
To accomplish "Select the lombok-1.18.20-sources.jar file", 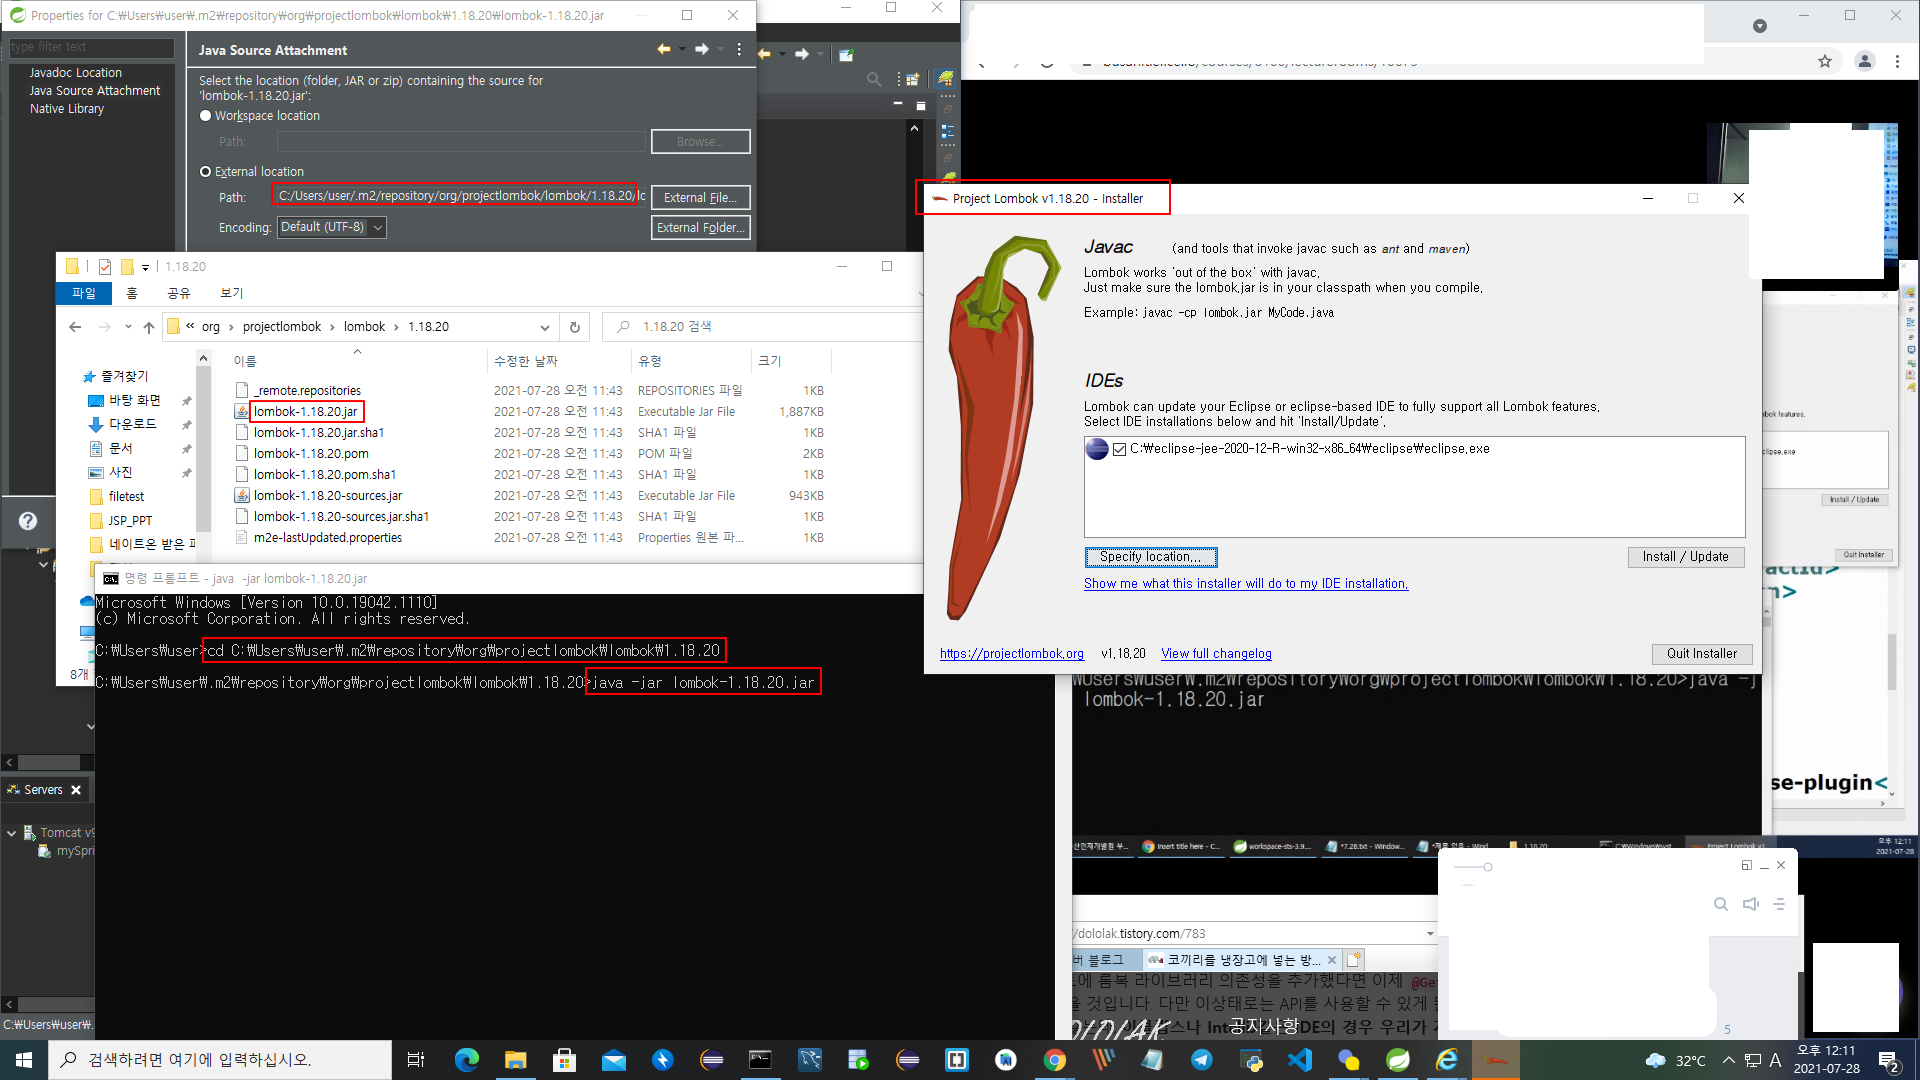I will tap(328, 496).
